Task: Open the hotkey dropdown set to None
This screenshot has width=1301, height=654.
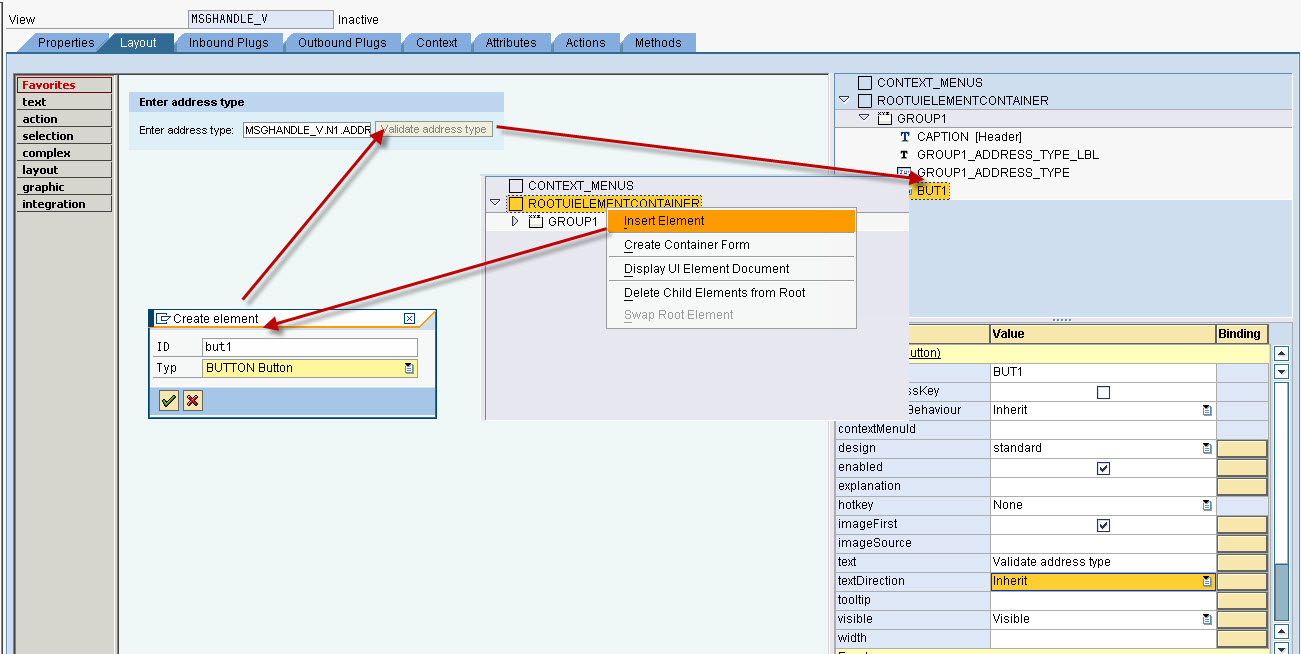Action: pyautogui.click(x=1207, y=505)
